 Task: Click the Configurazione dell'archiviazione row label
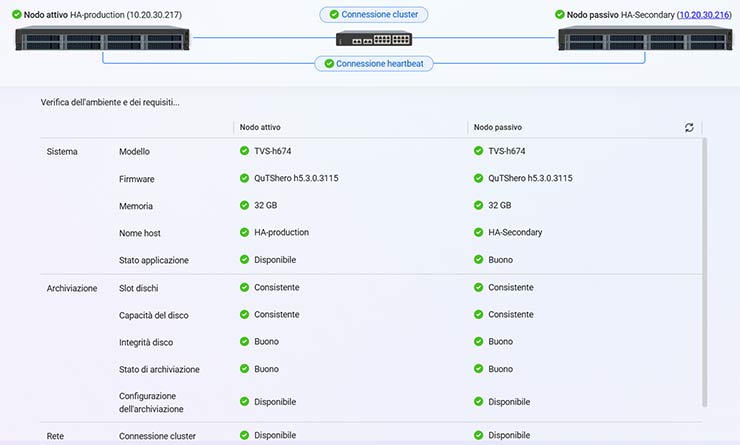151,403
